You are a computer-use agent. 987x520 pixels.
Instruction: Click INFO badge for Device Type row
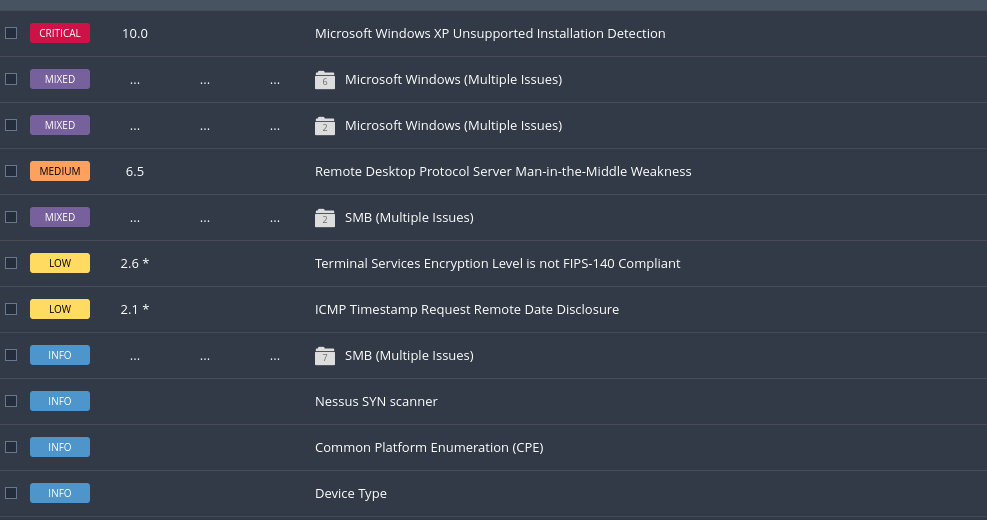pyautogui.click(x=60, y=494)
